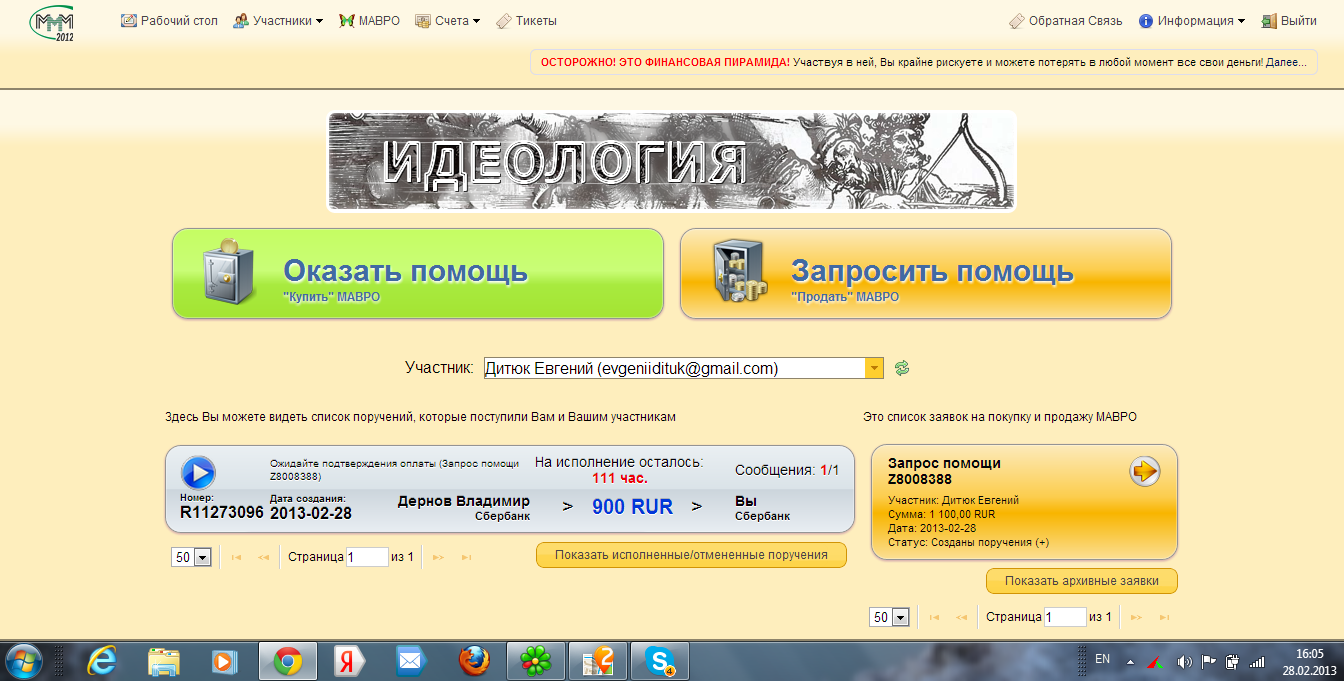Click last-page arrow in orders pager
Image resolution: width=1344 pixels, height=681 pixels.
pyautogui.click(x=465, y=557)
